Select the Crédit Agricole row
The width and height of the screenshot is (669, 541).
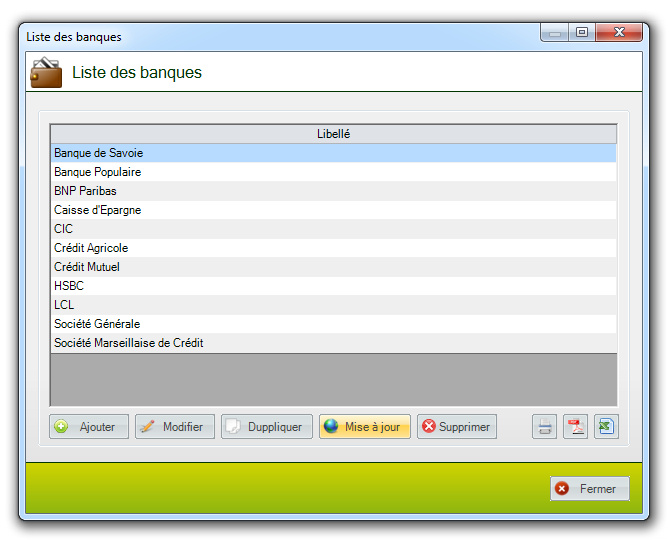333,248
